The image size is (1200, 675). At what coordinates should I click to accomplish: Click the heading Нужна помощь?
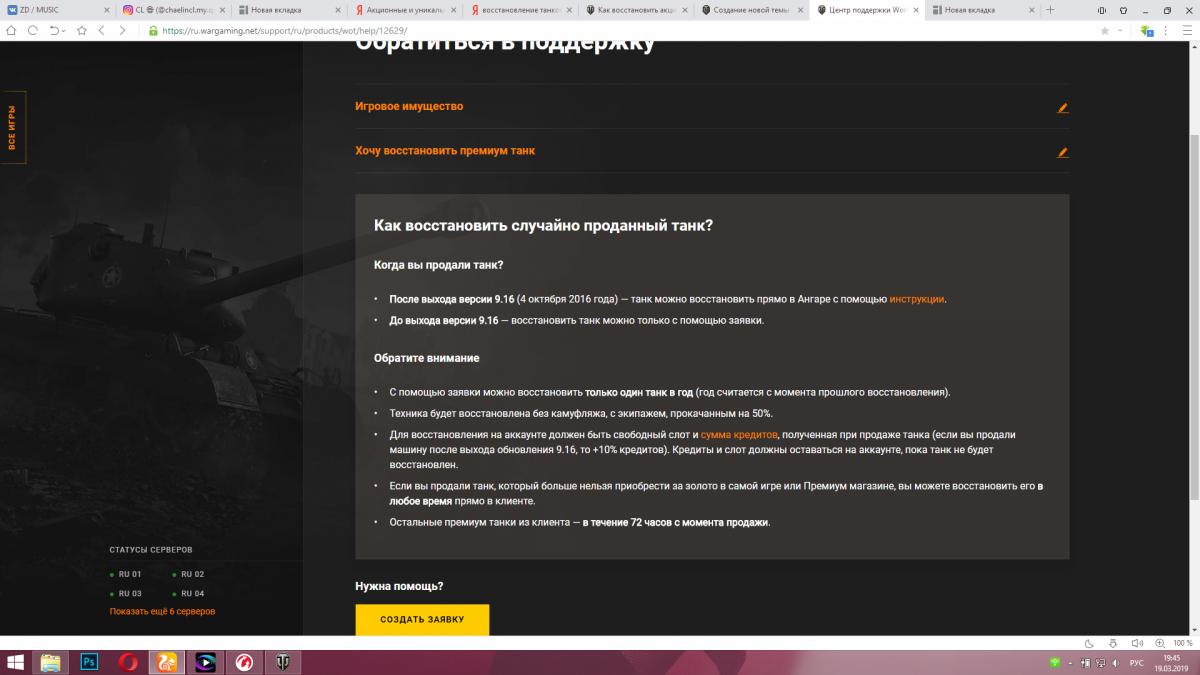399,586
